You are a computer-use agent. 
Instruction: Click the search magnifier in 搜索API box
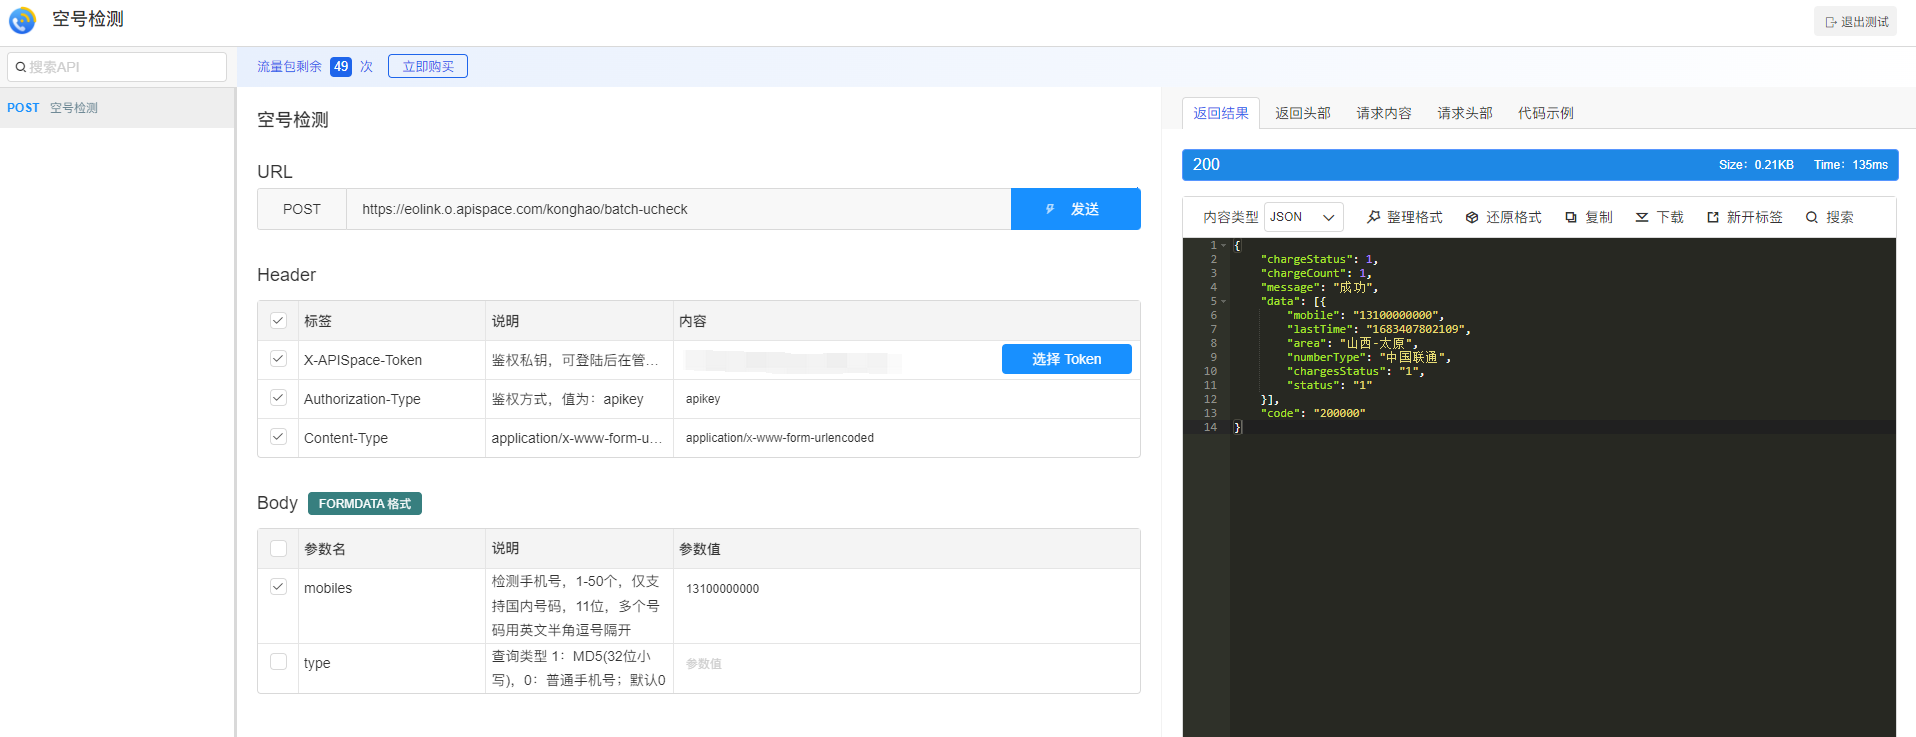click(20, 67)
